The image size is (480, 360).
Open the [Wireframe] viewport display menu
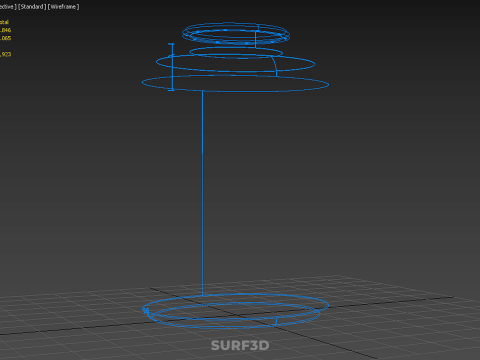click(63, 7)
